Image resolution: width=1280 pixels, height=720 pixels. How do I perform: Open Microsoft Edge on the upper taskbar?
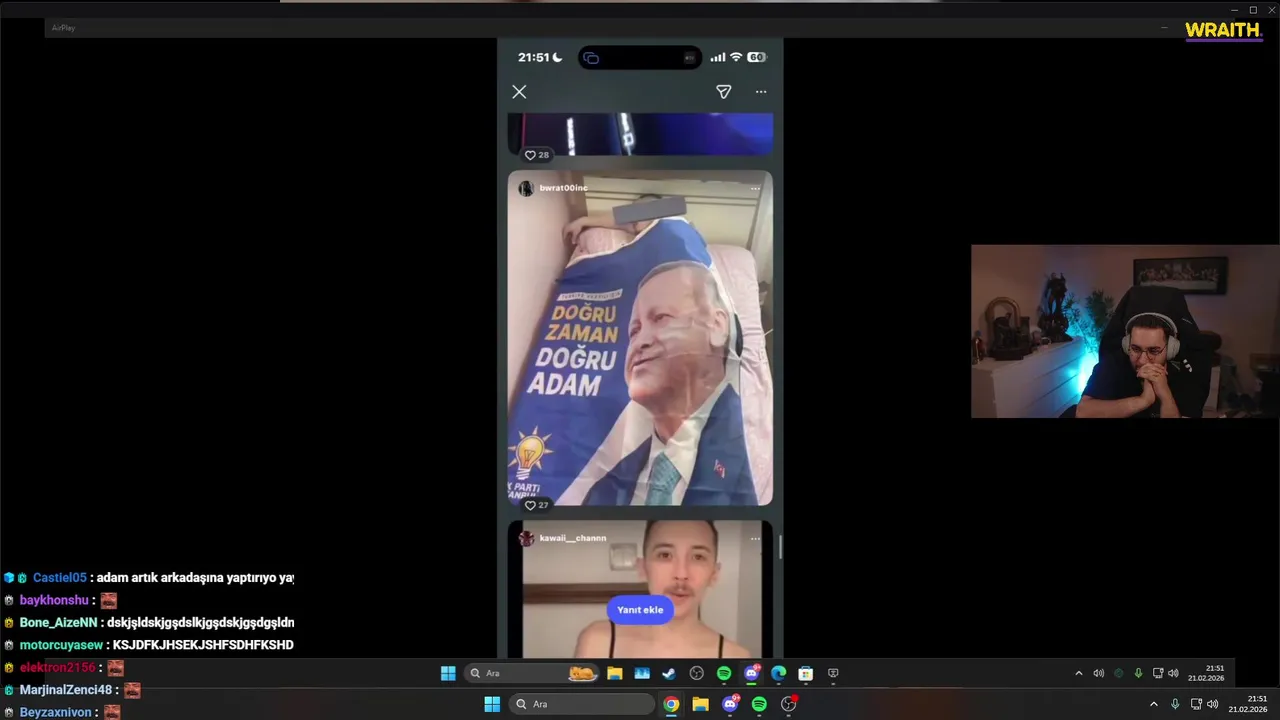(778, 673)
